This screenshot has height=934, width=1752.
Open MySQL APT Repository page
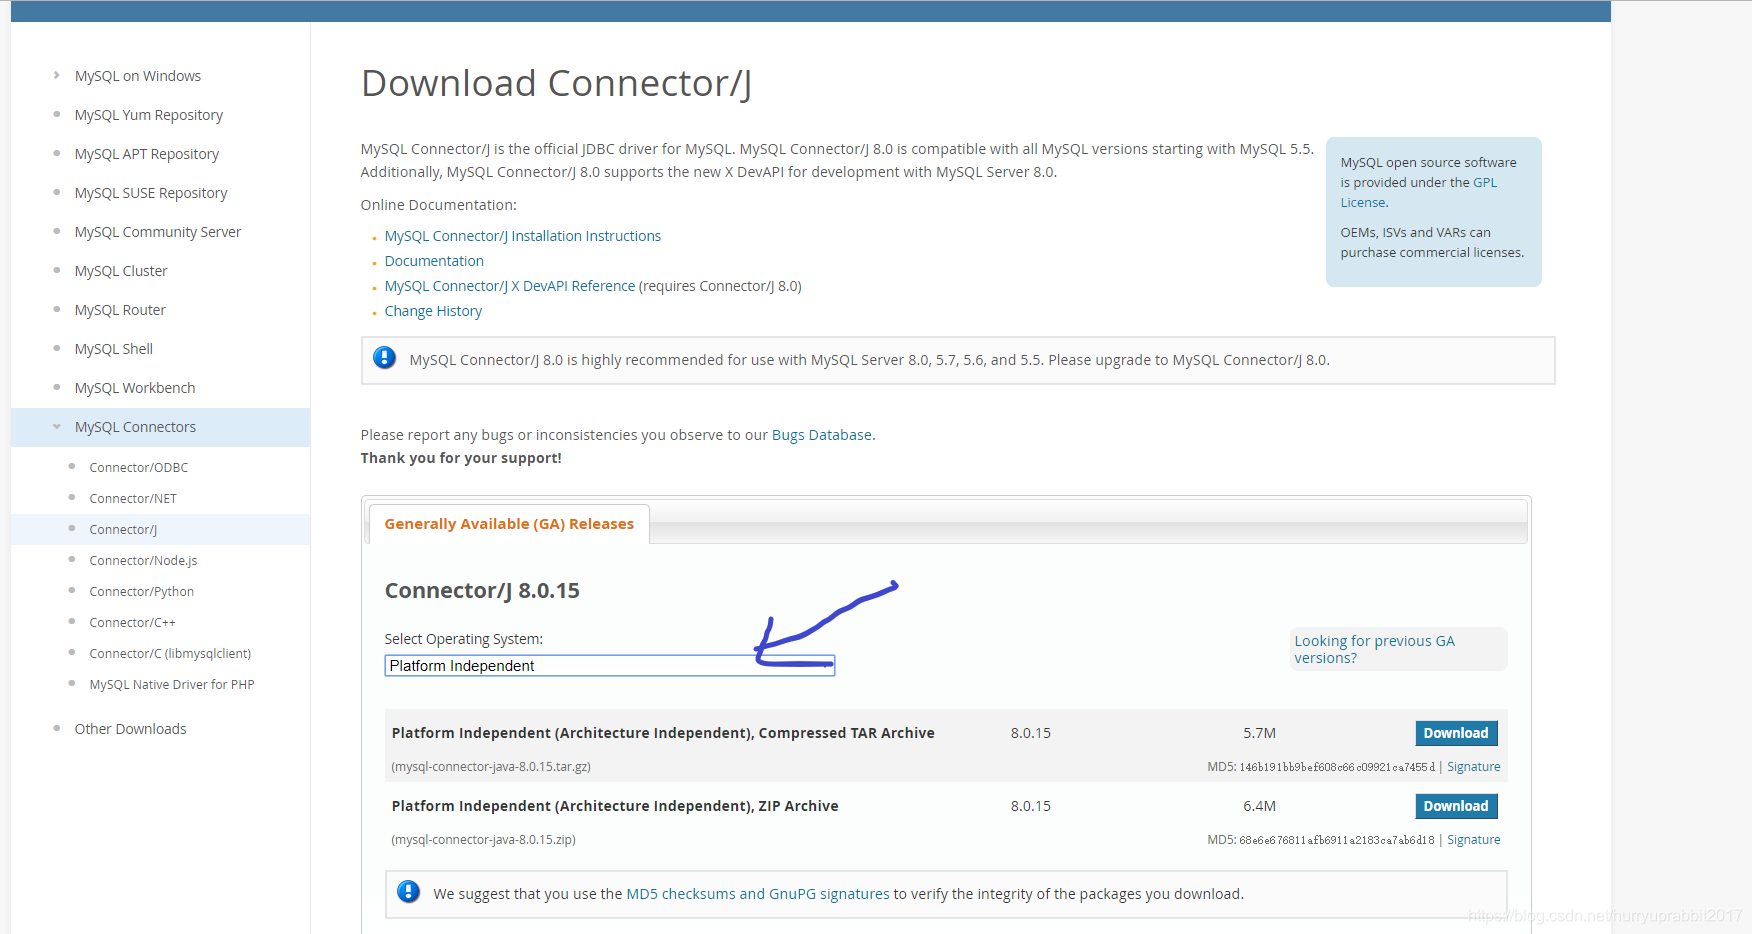(146, 154)
